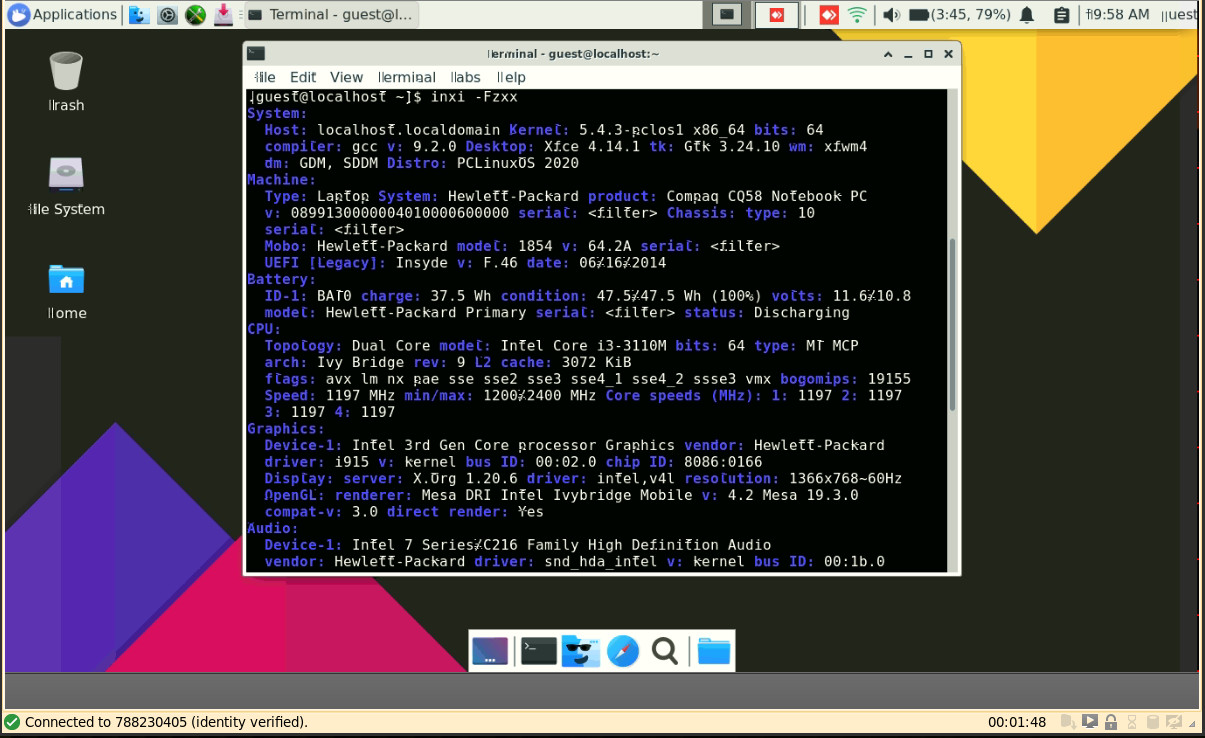
Task: Click the magnifier search icon in dock
Action: pyautogui.click(x=664, y=651)
